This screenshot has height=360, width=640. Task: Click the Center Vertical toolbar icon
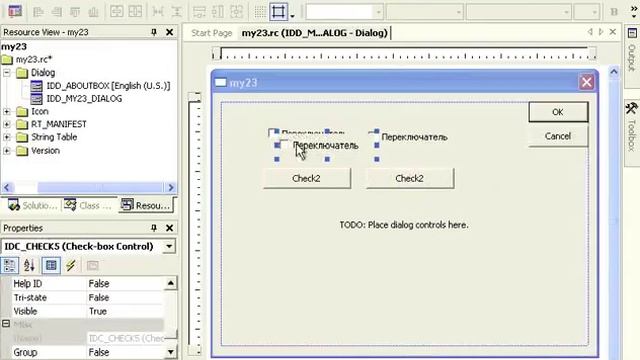117,11
